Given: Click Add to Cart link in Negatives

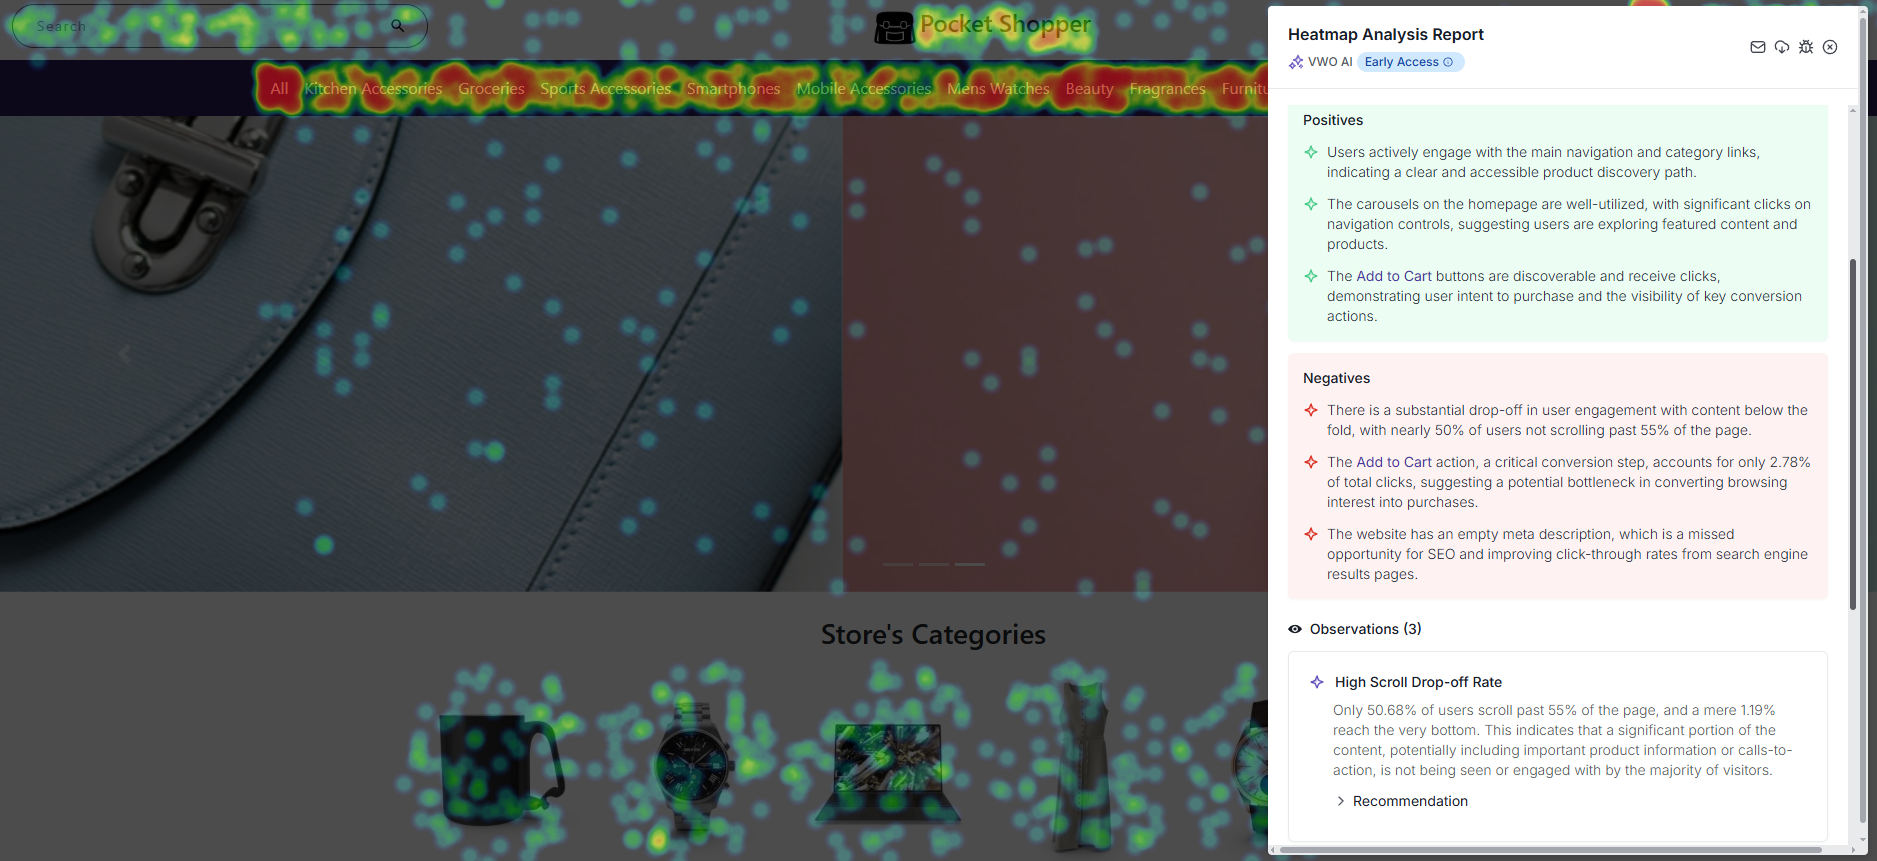Looking at the screenshot, I should tap(1394, 462).
